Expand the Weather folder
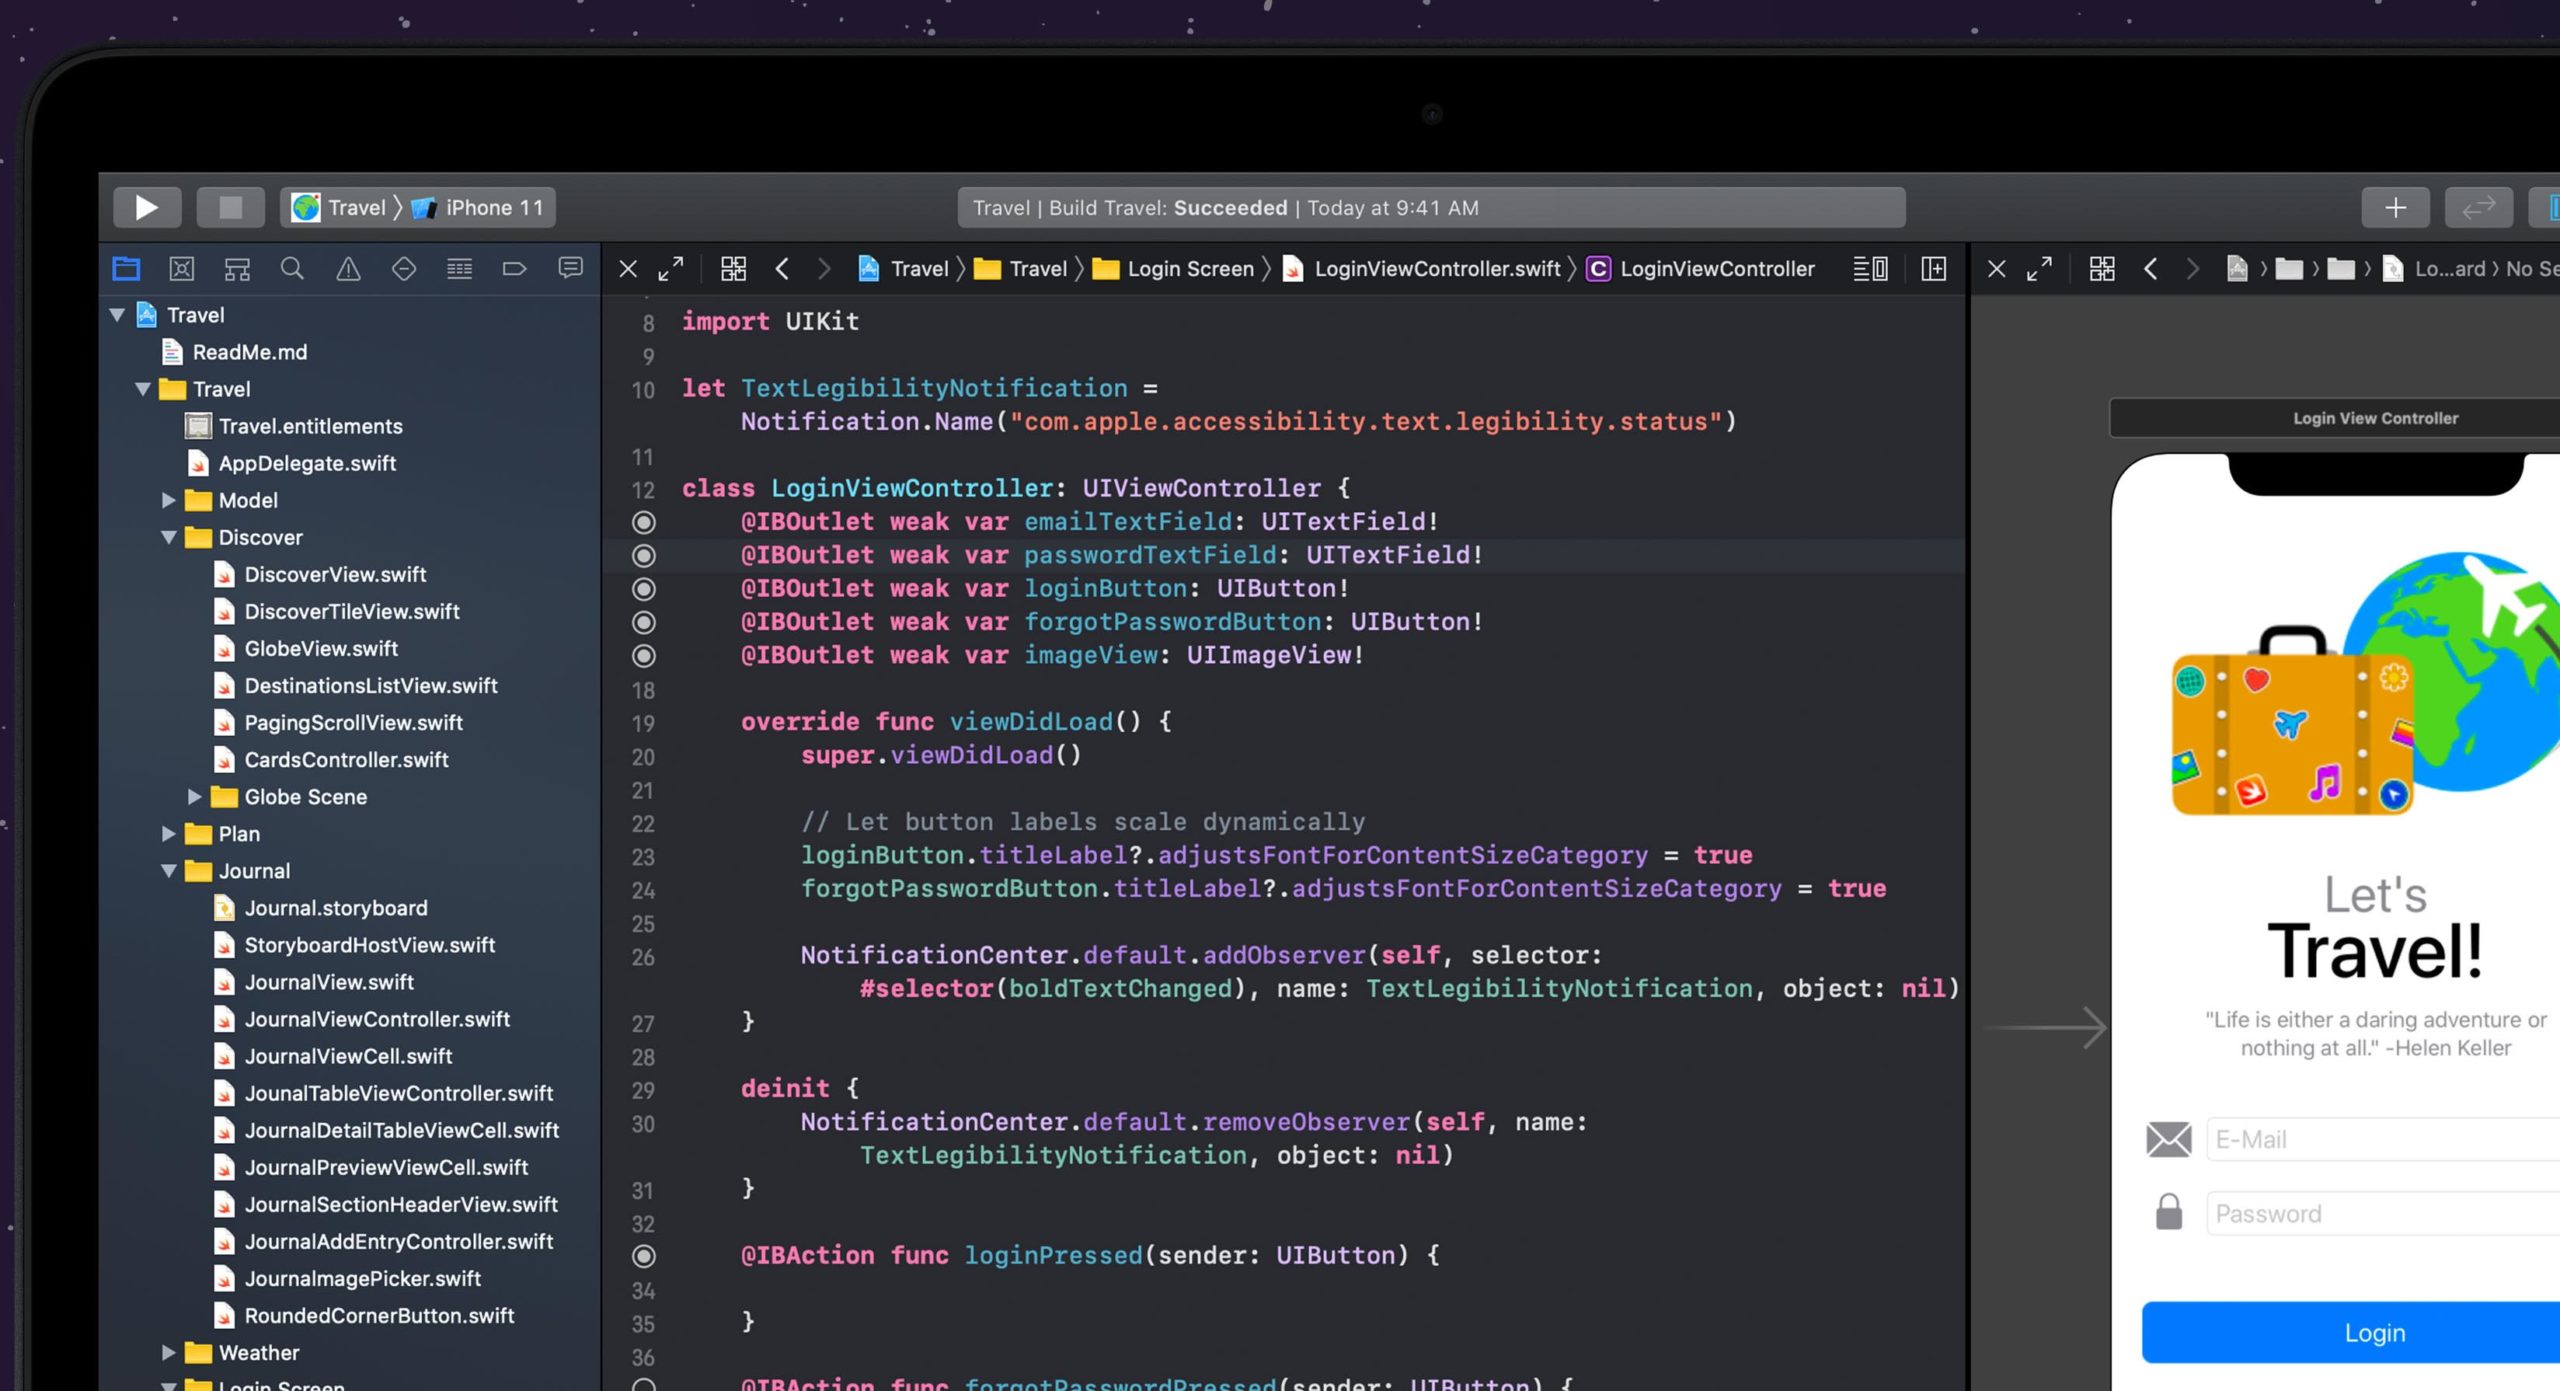The width and height of the screenshot is (2560, 1391). [x=169, y=1353]
